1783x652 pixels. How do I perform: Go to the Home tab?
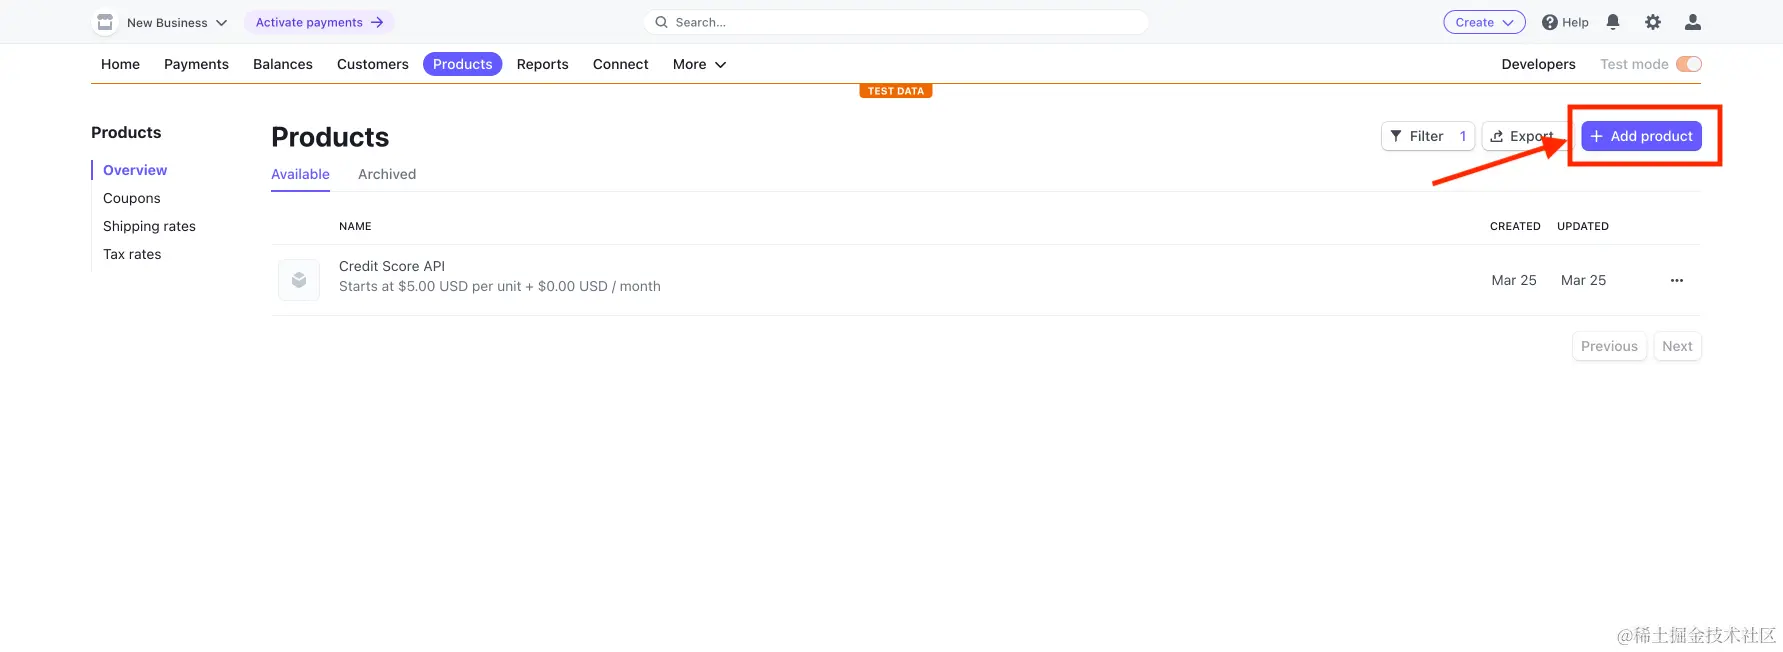pos(120,64)
